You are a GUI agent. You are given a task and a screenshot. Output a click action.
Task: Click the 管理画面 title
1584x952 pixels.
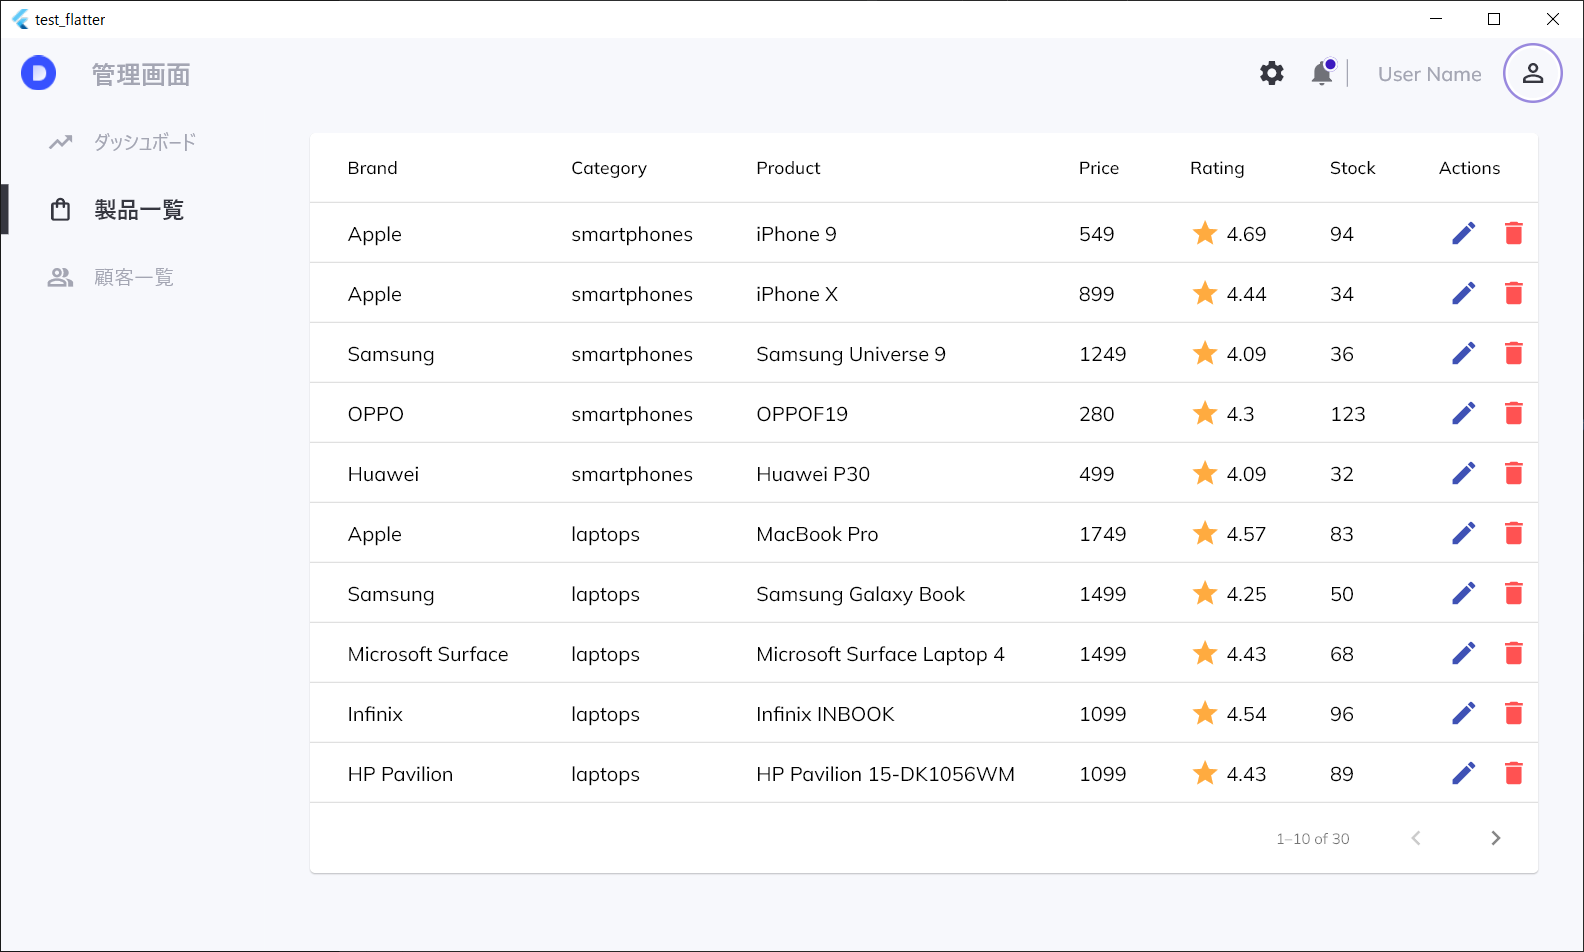coord(141,74)
